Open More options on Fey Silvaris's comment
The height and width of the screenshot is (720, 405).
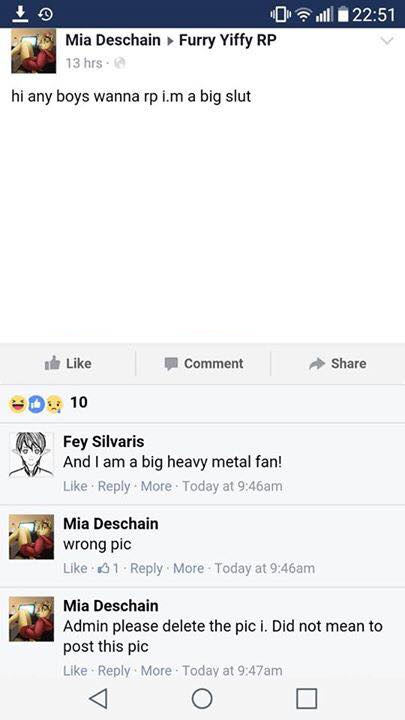156,486
